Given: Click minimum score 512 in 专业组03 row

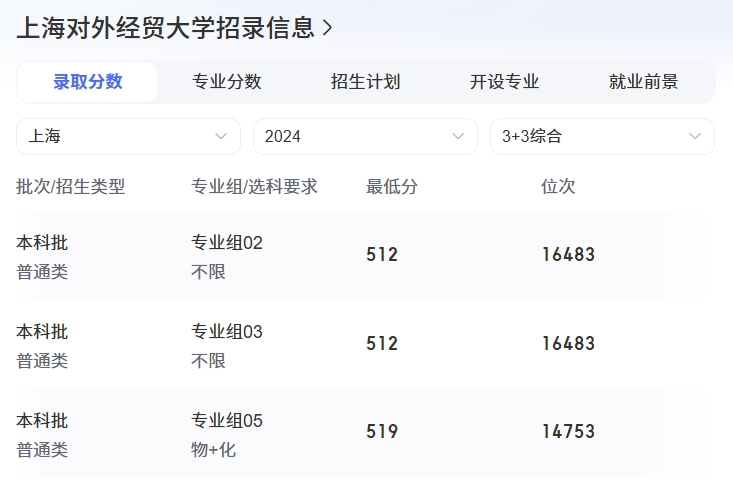Looking at the screenshot, I should point(382,344).
